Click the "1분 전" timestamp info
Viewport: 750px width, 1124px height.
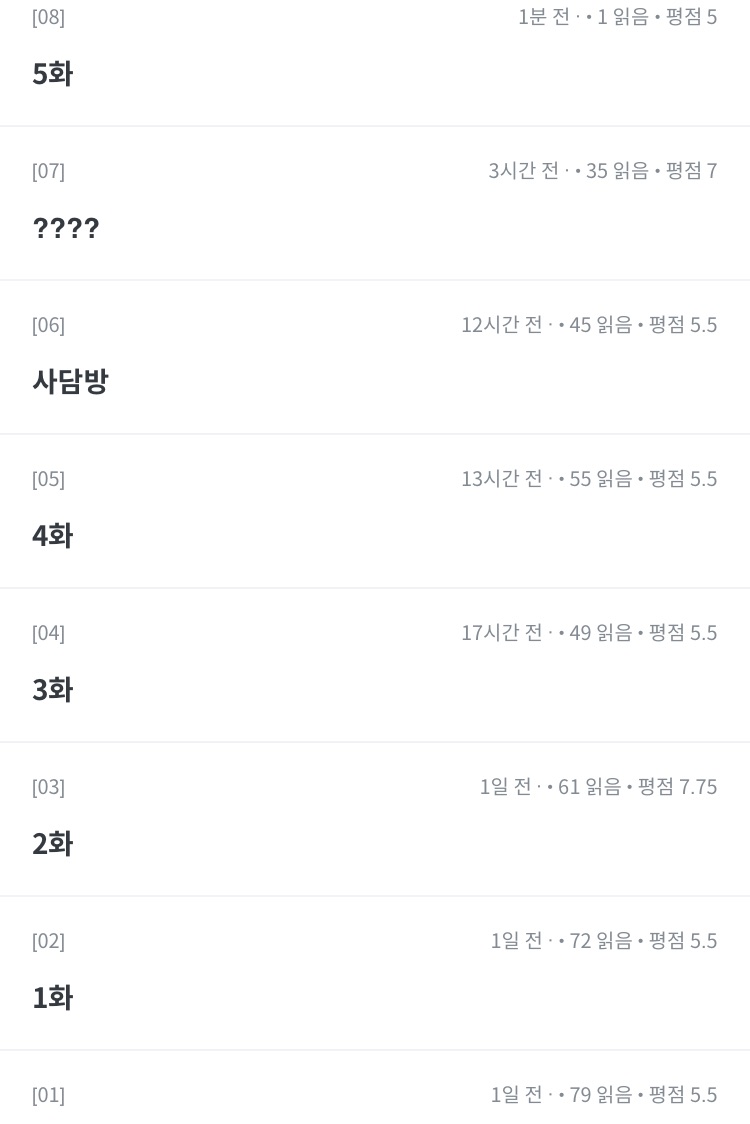click(x=544, y=17)
